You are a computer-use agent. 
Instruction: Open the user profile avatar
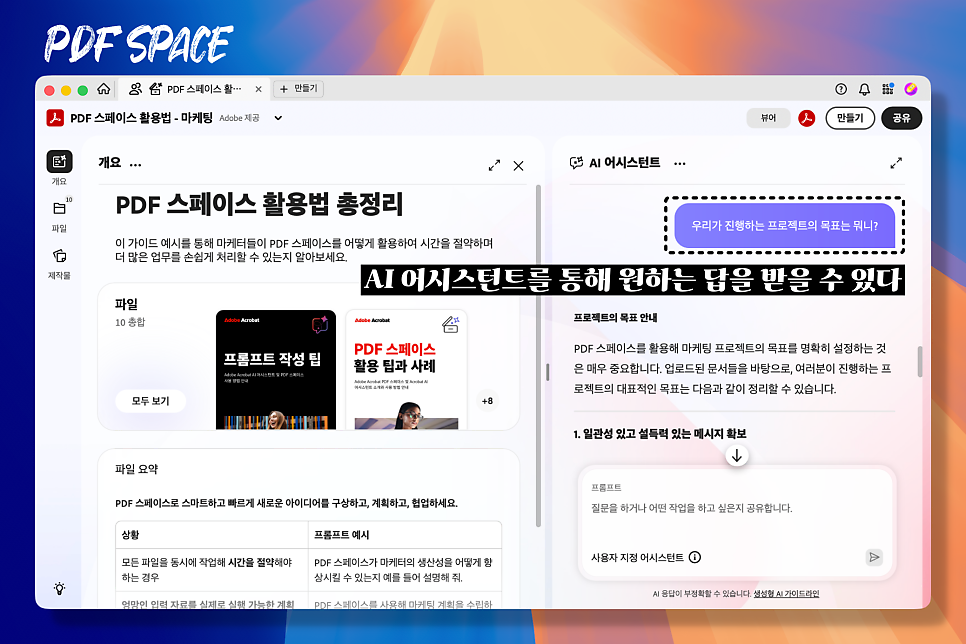tap(911, 89)
